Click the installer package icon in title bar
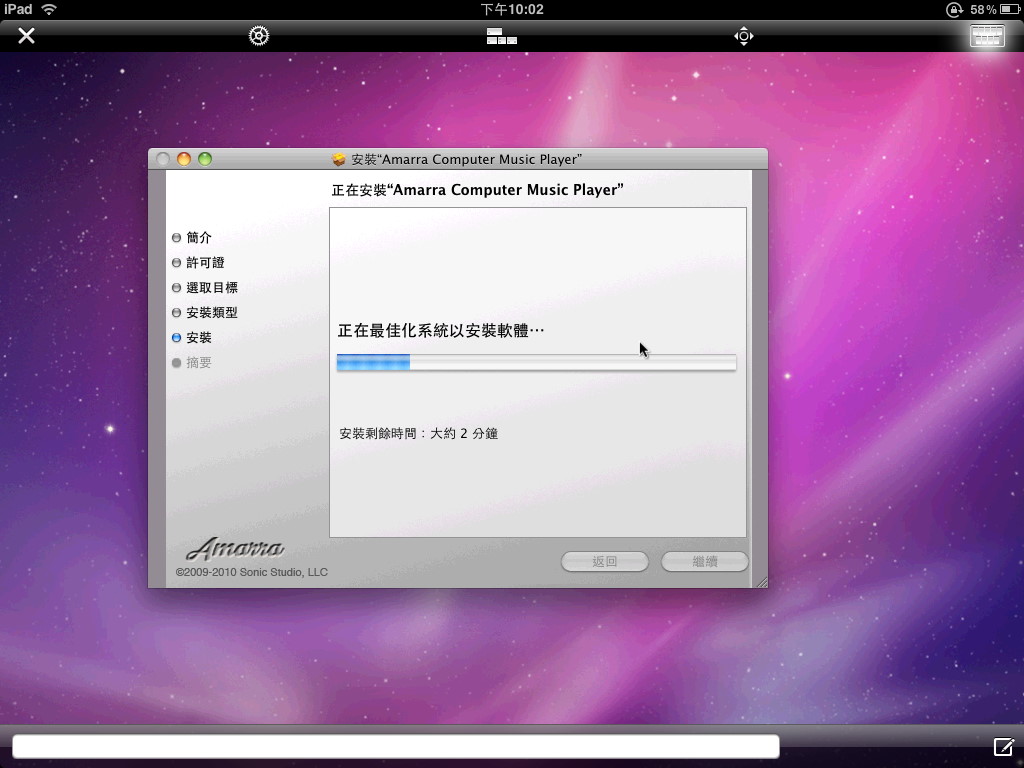1024x768 pixels. pos(339,159)
